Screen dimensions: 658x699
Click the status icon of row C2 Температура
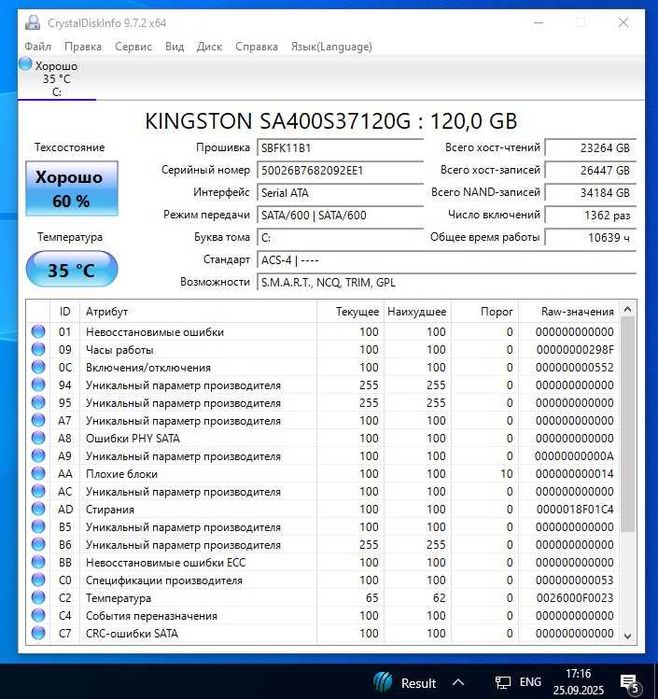click(x=38, y=597)
